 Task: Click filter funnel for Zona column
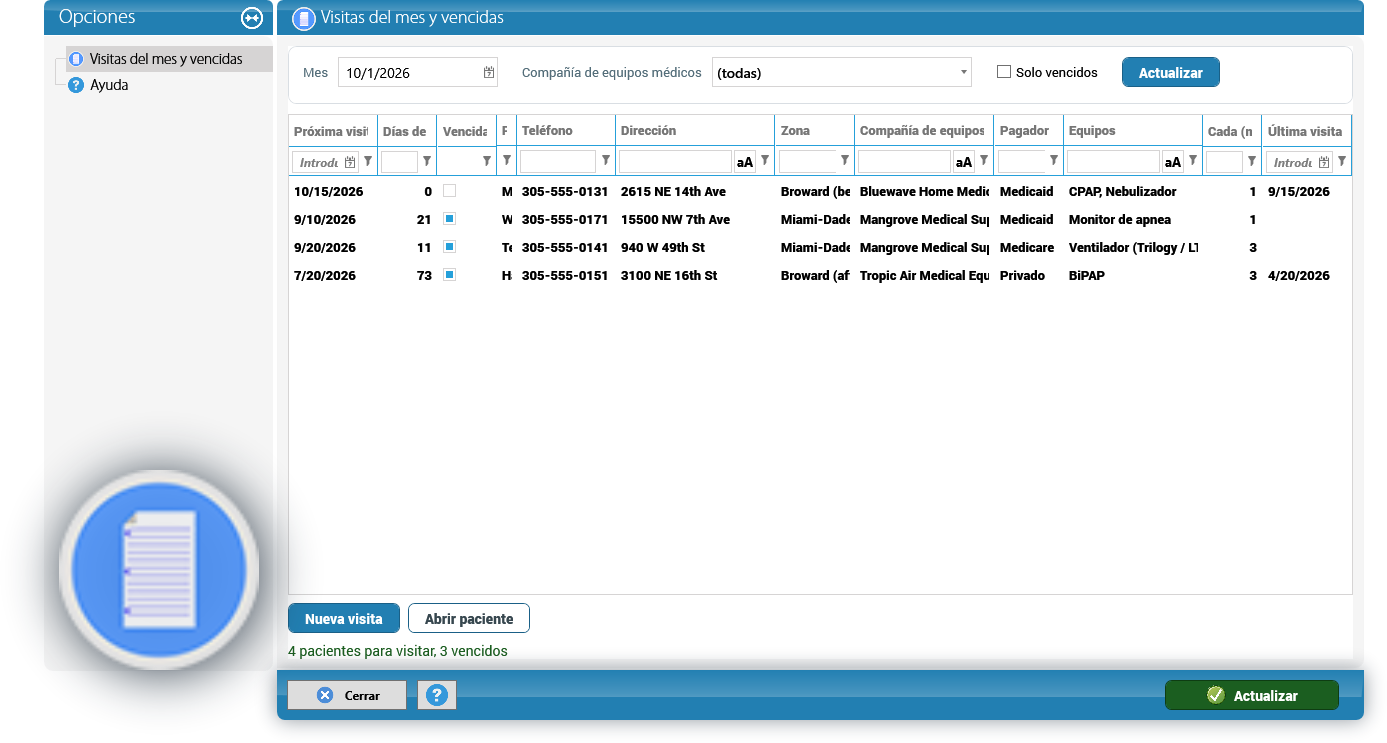coord(845,161)
